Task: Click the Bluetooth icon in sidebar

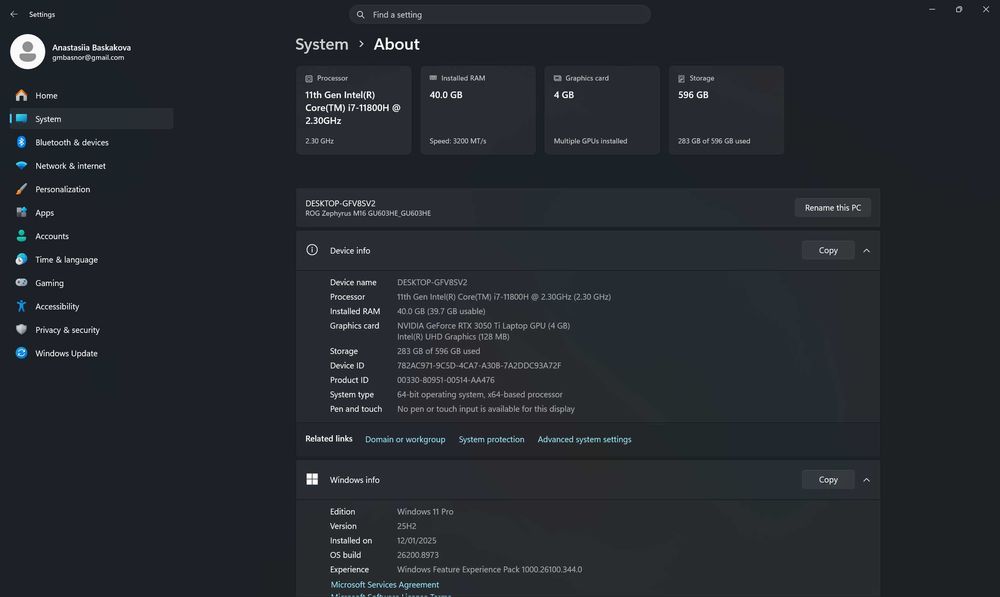Action: [x=22, y=142]
